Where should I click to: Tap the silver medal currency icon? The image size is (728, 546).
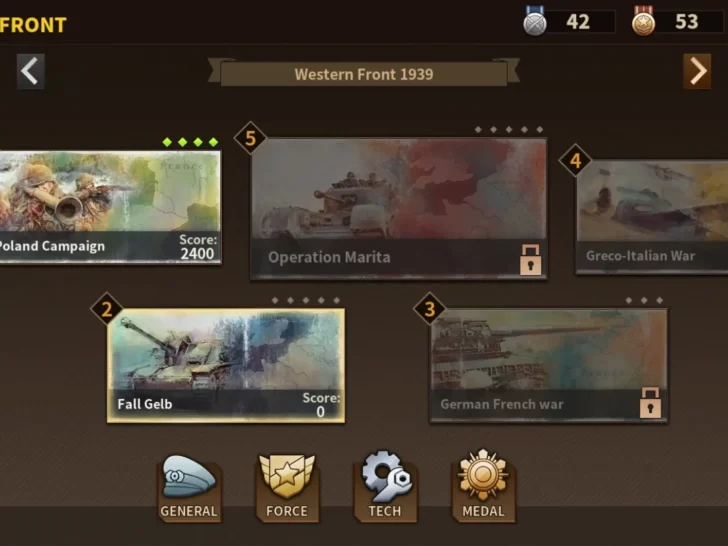[534, 21]
